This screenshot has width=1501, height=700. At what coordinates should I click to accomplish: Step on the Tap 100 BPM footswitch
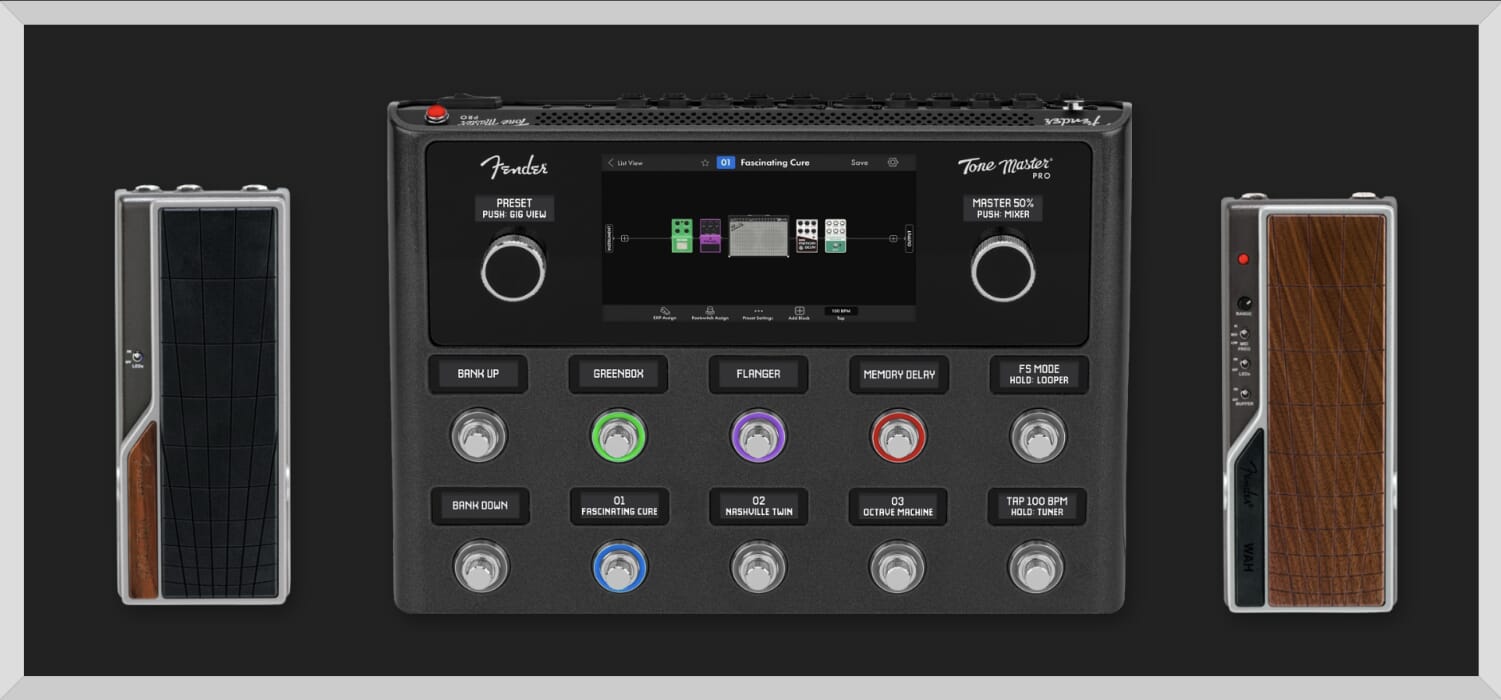coord(1037,567)
